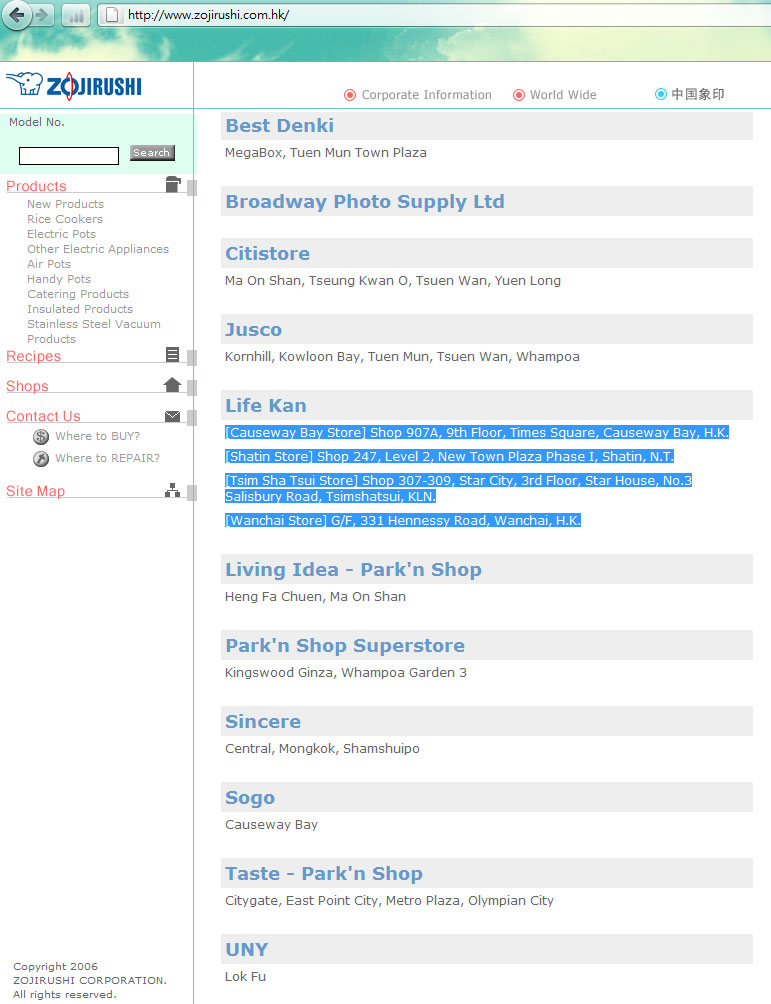
Task: Click the MegaBox, Tuen Mun Town Plaza text
Action: pos(326,152)
